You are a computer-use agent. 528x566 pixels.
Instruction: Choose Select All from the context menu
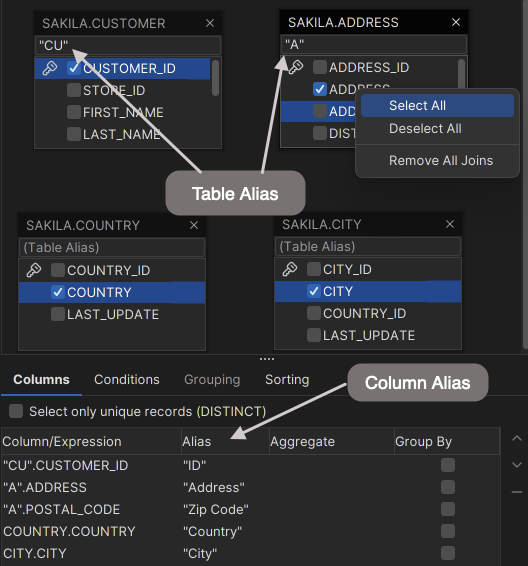coord(437,105)
